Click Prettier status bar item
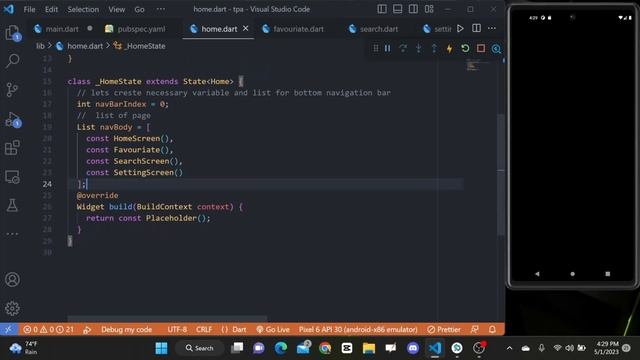 click(444, 329)
